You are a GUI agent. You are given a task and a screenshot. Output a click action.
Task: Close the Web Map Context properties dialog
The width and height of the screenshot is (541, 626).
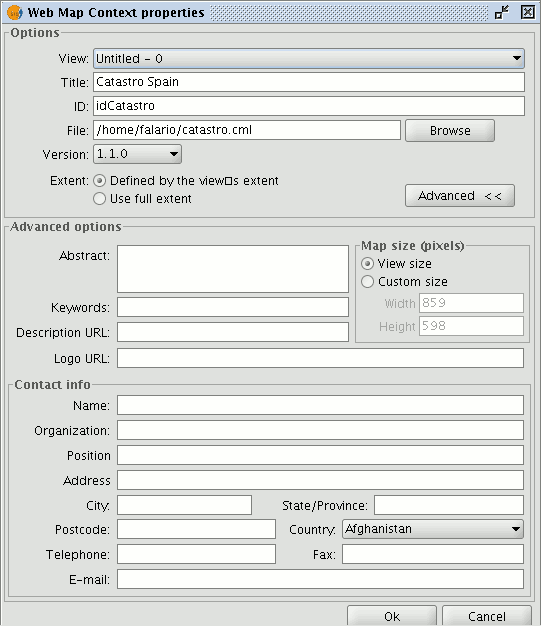[527, 12]
